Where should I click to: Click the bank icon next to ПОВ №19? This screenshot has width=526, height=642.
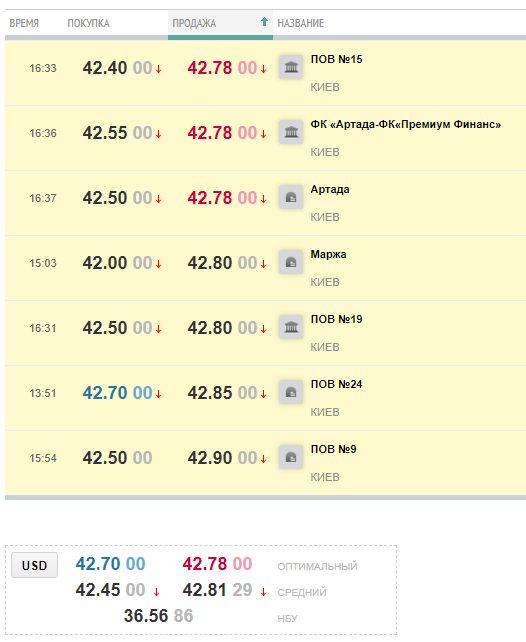pyautogui.click(x=291, y=327)
